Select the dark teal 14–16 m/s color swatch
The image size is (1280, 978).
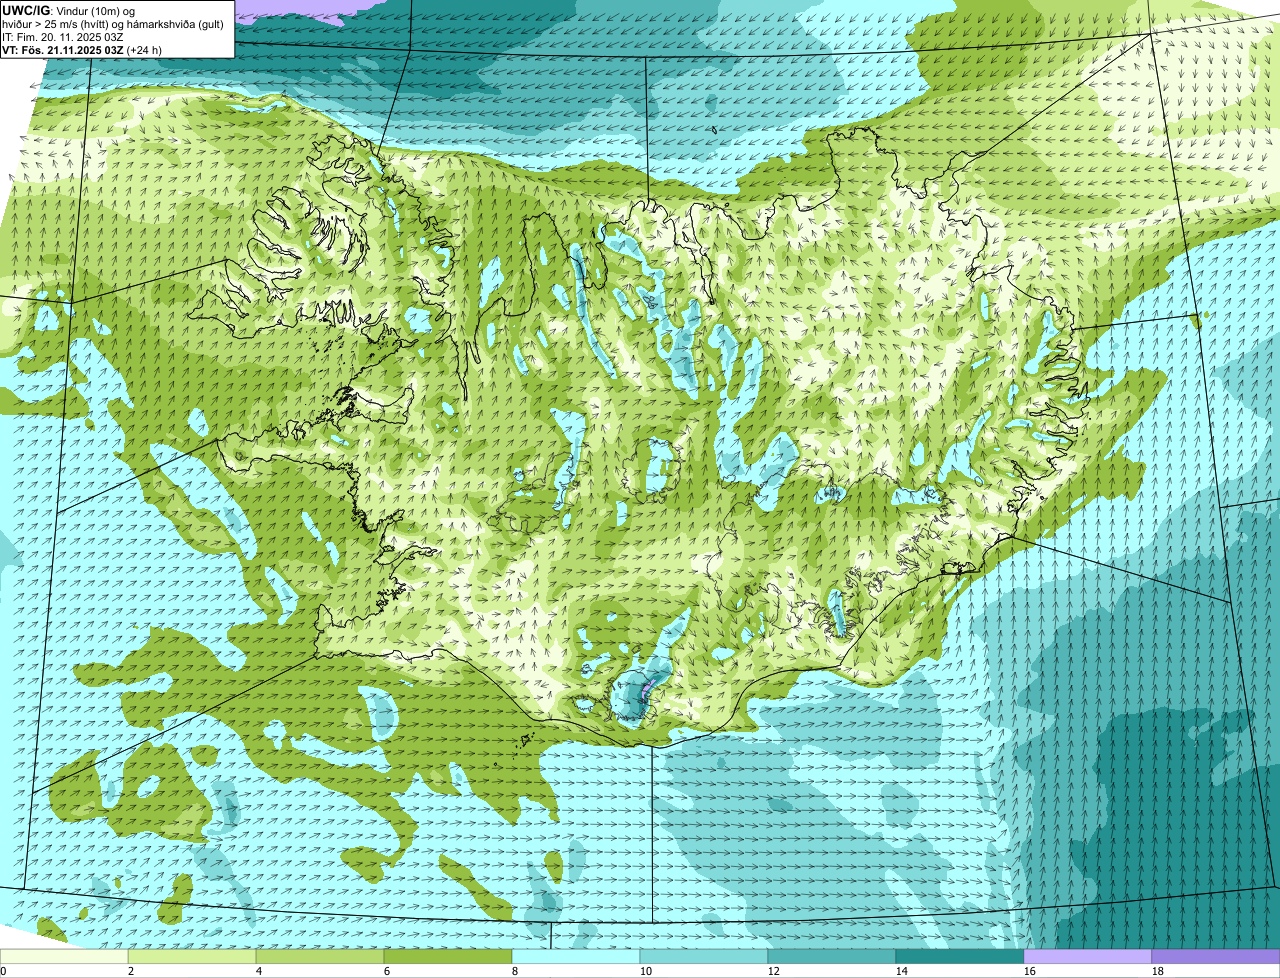[x=960, y=957]
